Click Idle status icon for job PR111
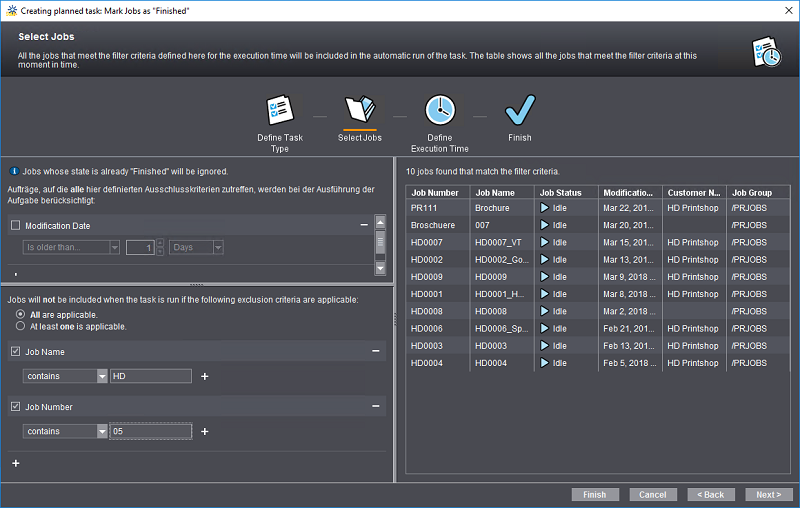The height and width of the screenshot is (508, 800). (x=545, y=208)
